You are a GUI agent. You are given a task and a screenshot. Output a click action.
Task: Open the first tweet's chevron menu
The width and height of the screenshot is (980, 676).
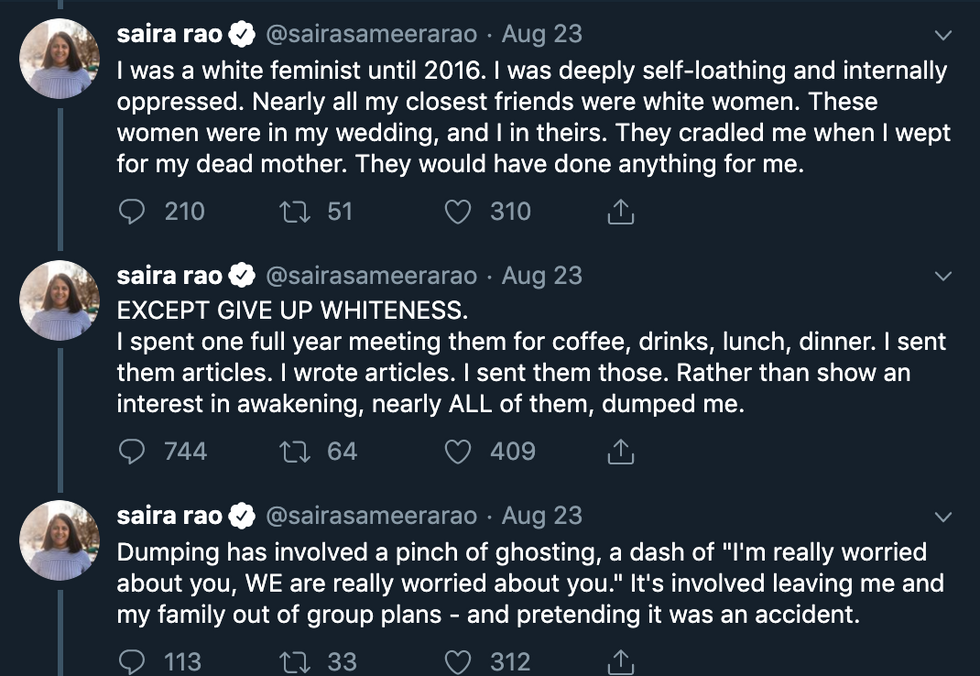(x=942, y=36)
